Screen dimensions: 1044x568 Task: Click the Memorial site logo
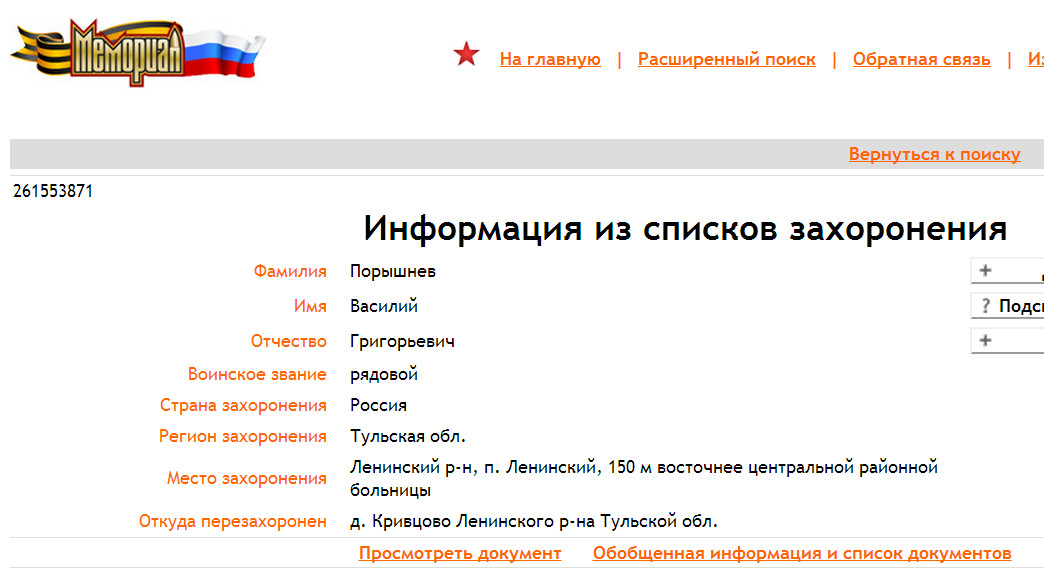[135, 52]
